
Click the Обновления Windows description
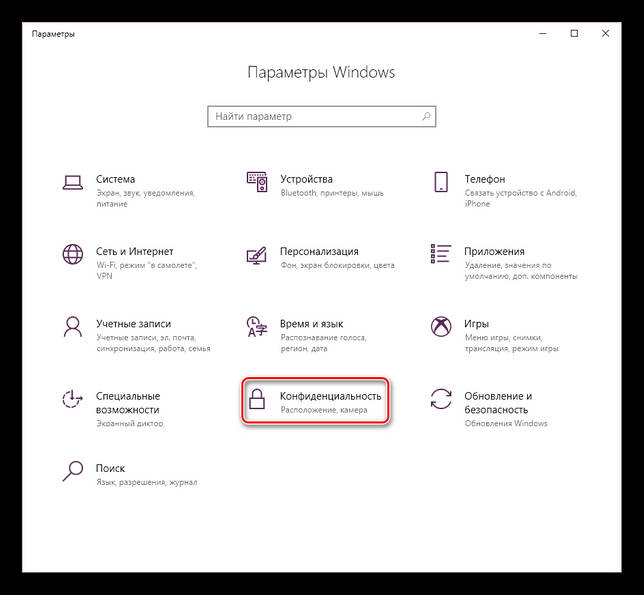click(x=506, y=423)
